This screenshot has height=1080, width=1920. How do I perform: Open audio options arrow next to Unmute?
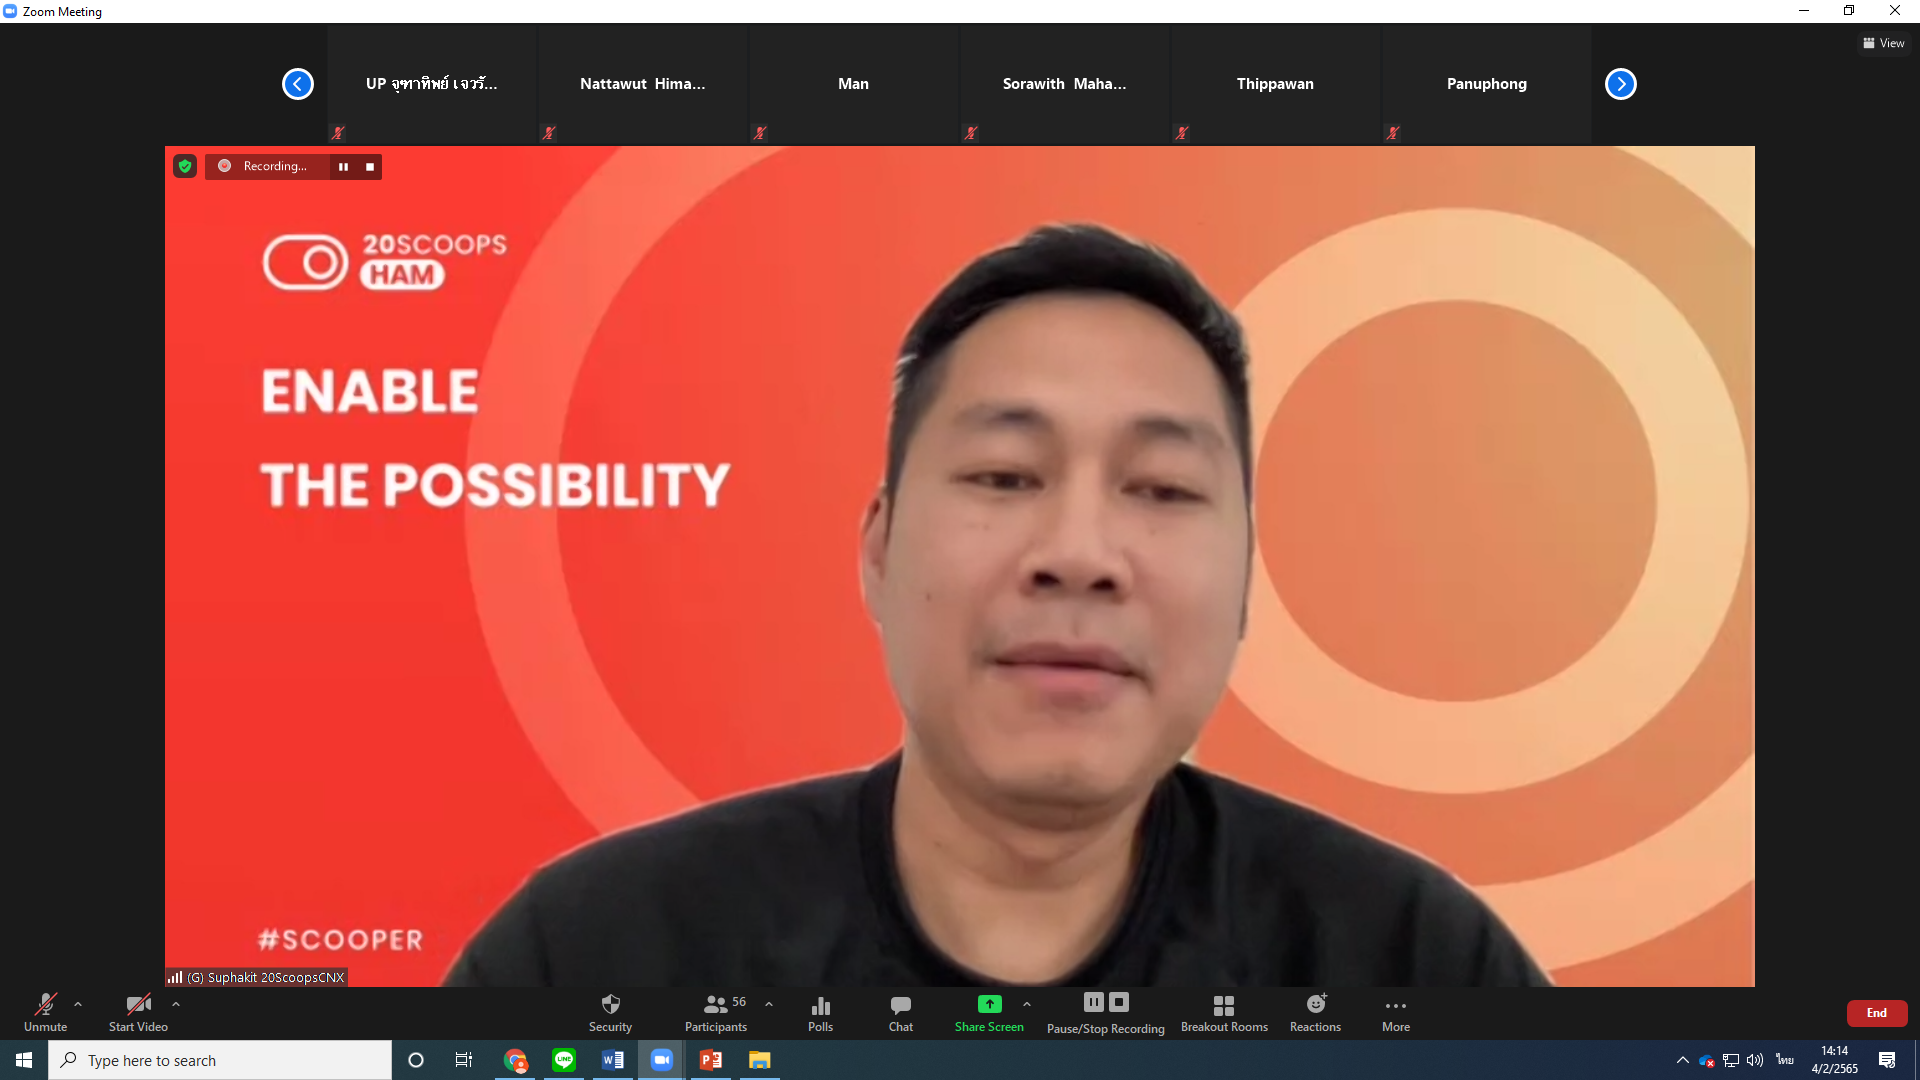click(78, 1004)
